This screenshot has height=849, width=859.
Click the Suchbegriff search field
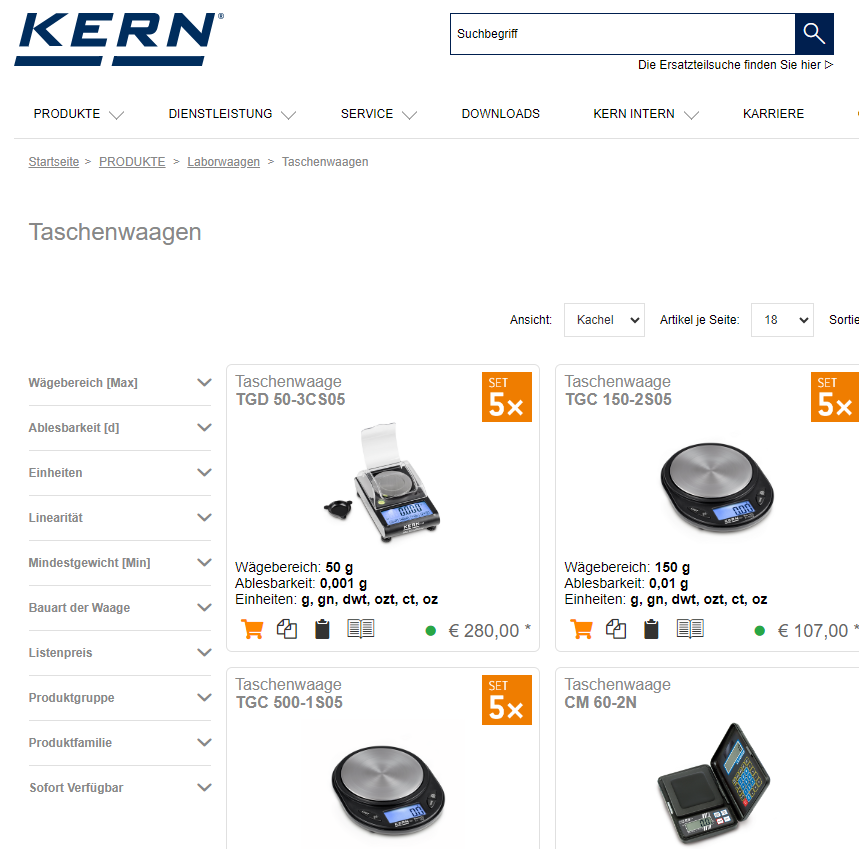click(622, 34)
